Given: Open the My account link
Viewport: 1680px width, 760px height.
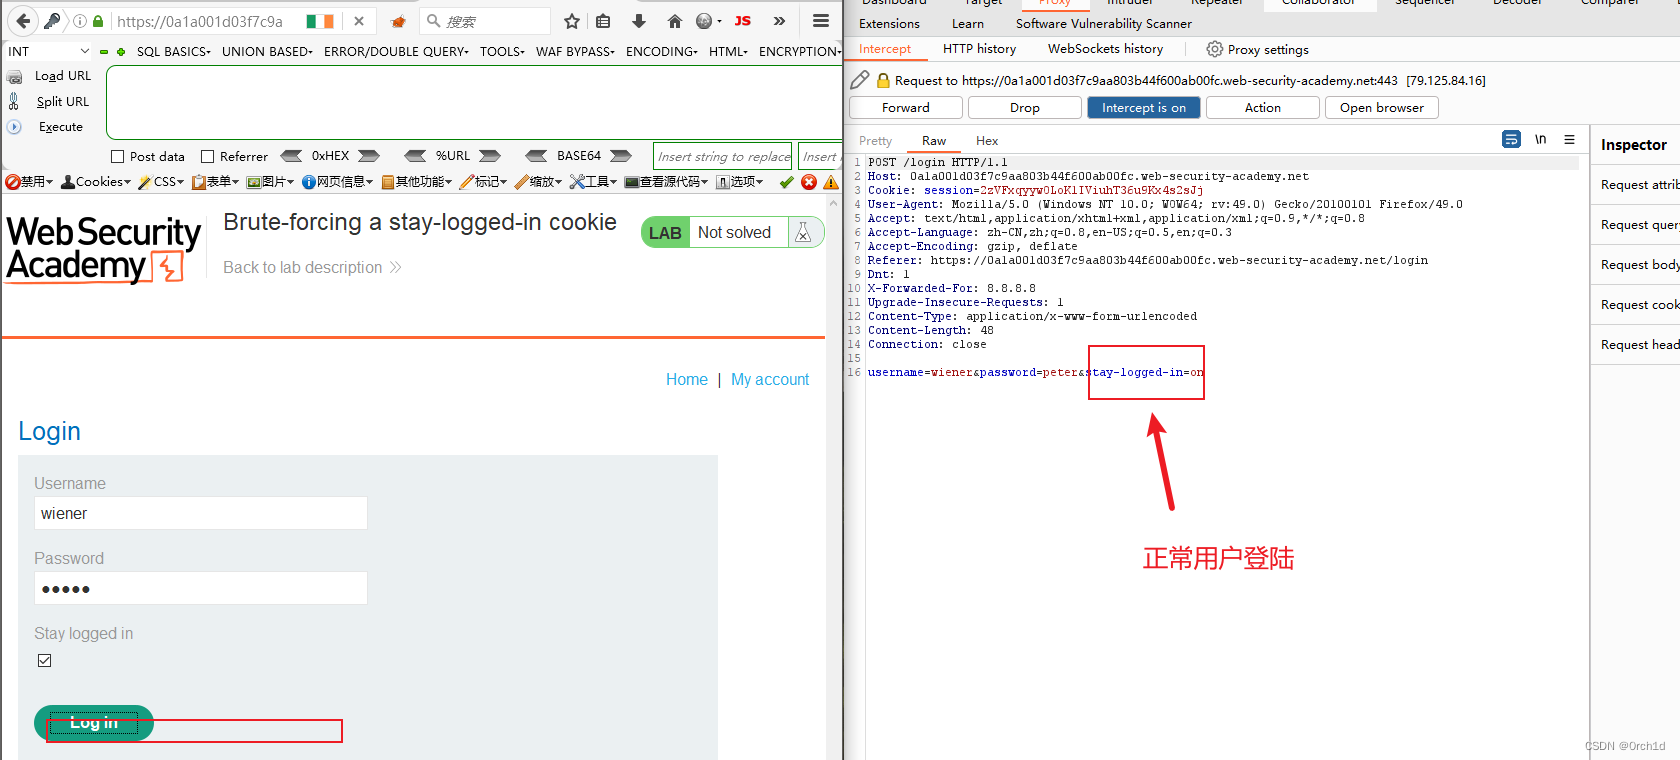Looking at the screenshot, I should tap(770, 380).
